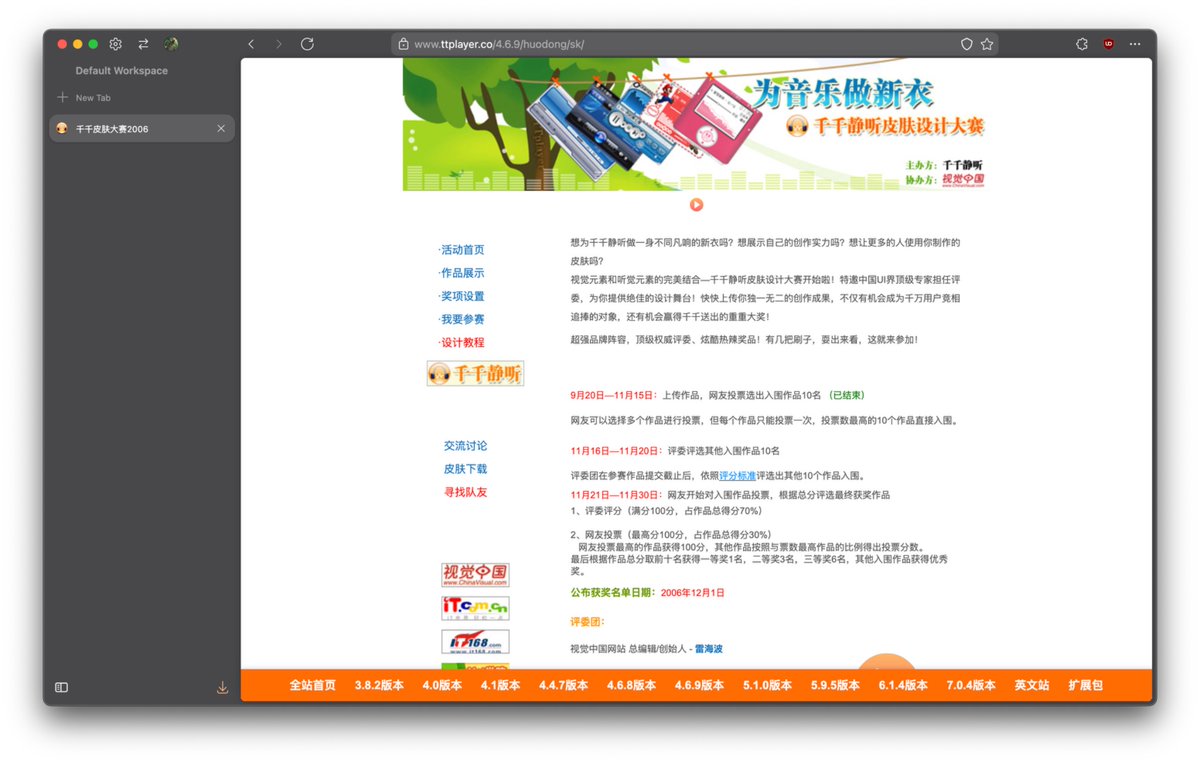Select 4.6.9版本 in the bottom bar
This screenshot has width=1200, height=763.
(x=699, y=686)
